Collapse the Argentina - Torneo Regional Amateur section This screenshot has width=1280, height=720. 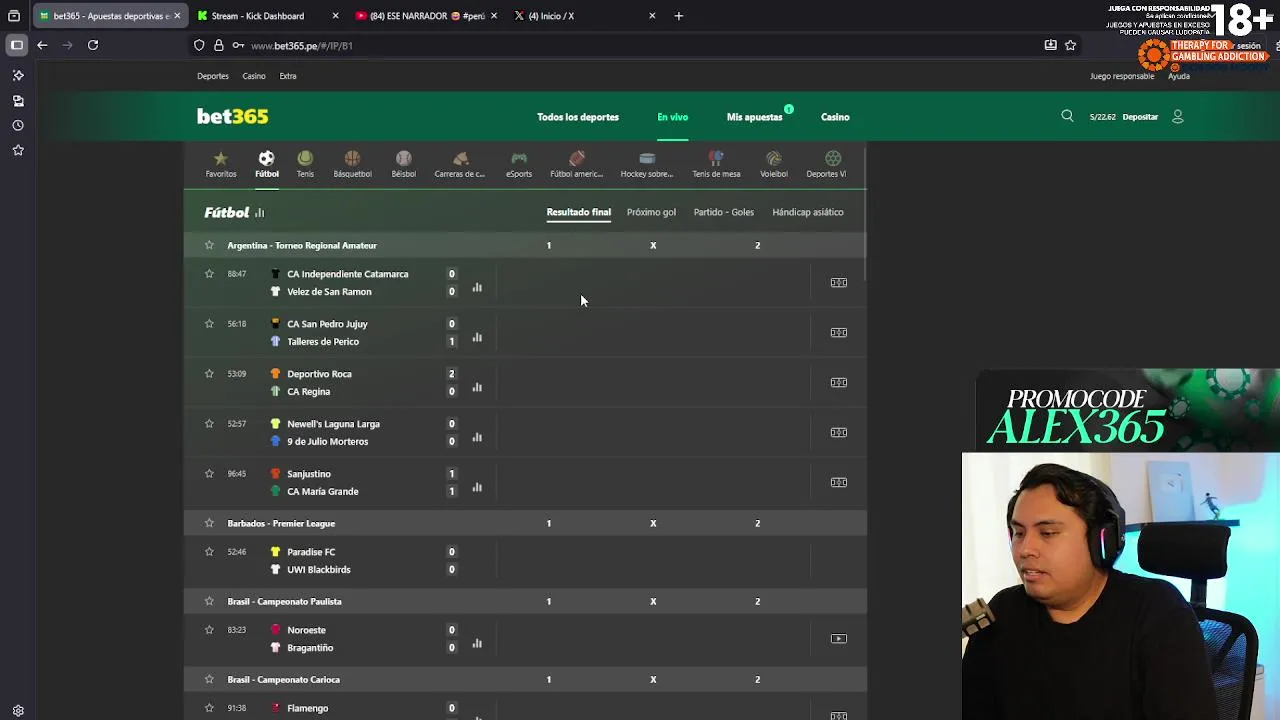[302, 245]
